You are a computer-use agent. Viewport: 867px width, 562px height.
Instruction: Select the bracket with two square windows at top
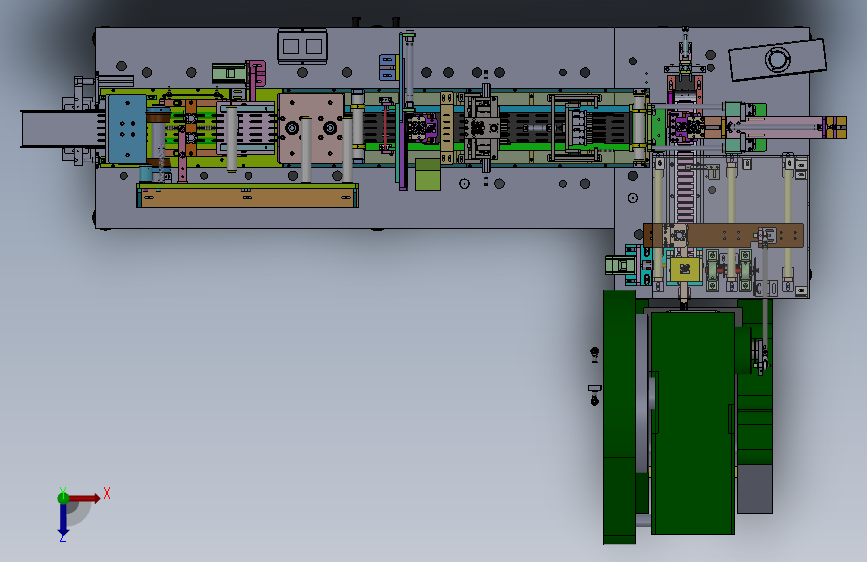pyautogui.click(x=302, y=46)
